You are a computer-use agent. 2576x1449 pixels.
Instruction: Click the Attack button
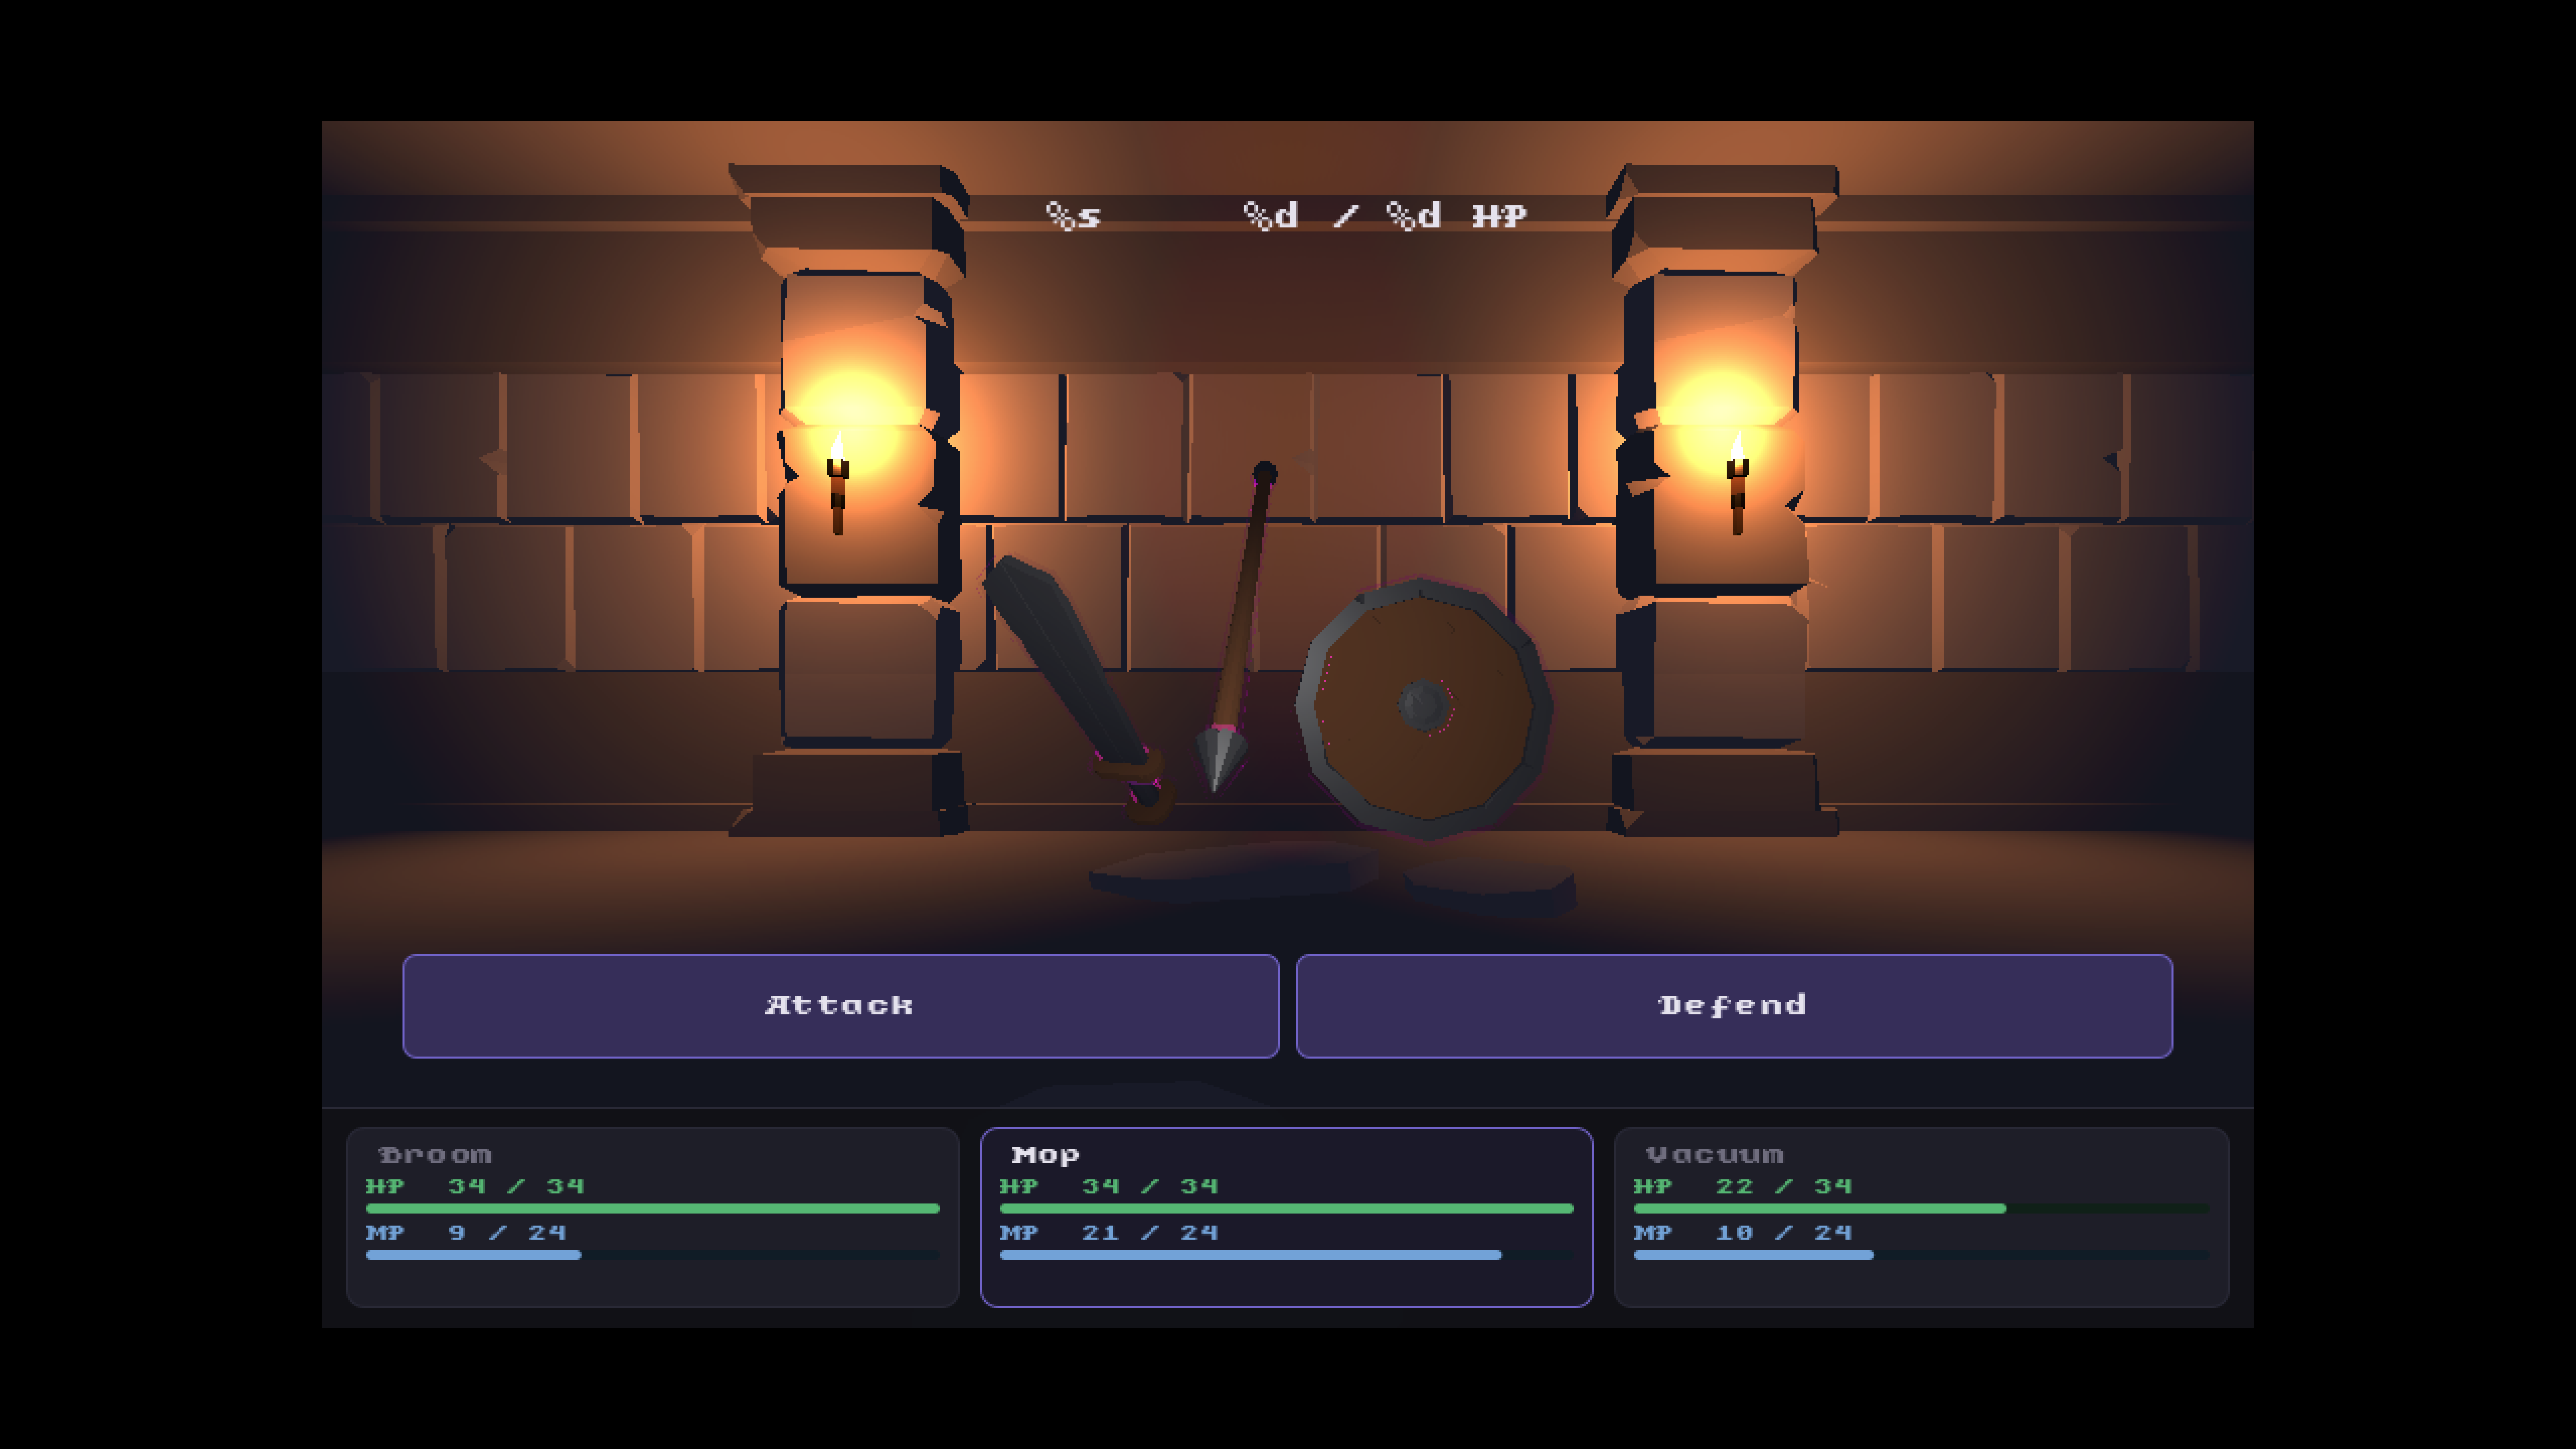[840, 1005]
